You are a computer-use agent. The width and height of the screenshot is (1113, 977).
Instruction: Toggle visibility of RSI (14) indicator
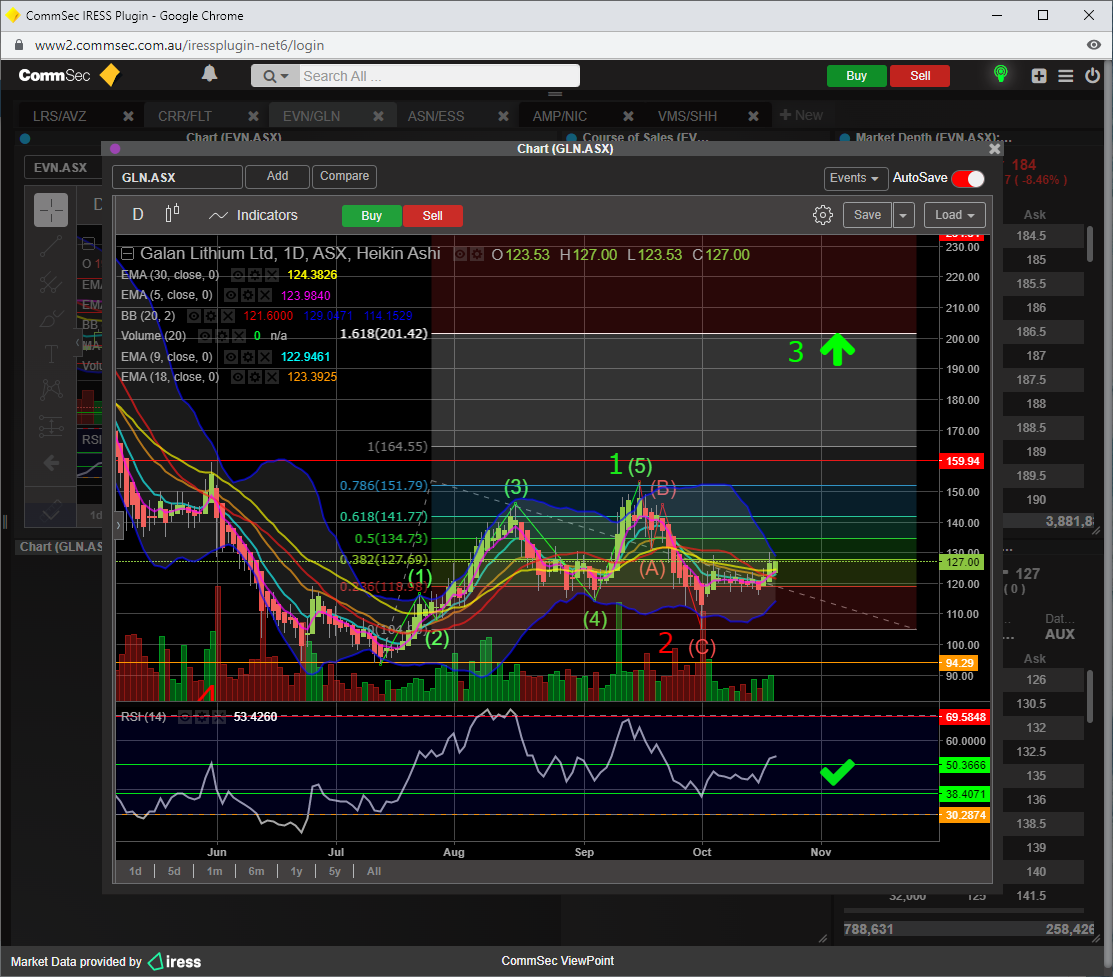coord(185,717)
